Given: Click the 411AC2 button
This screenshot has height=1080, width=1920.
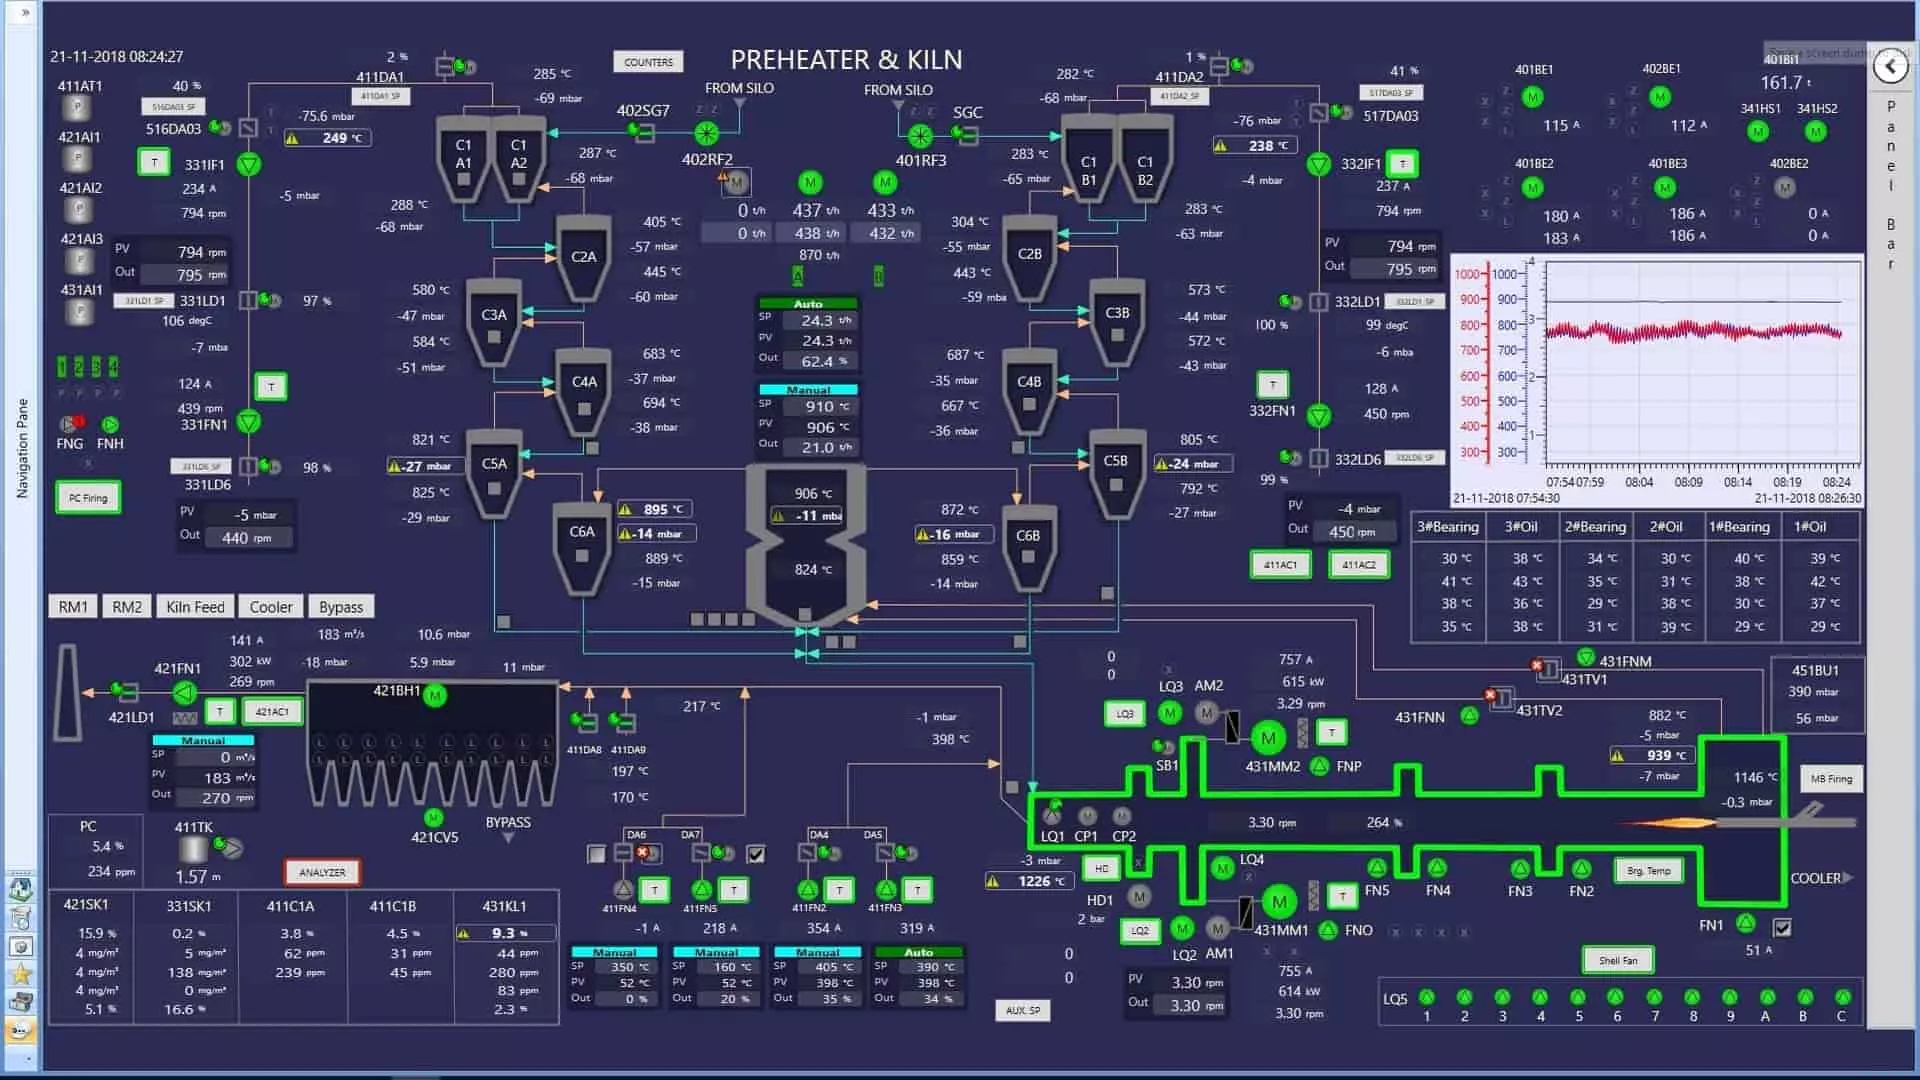Looking at the screenshot, I should point(1359,565).
